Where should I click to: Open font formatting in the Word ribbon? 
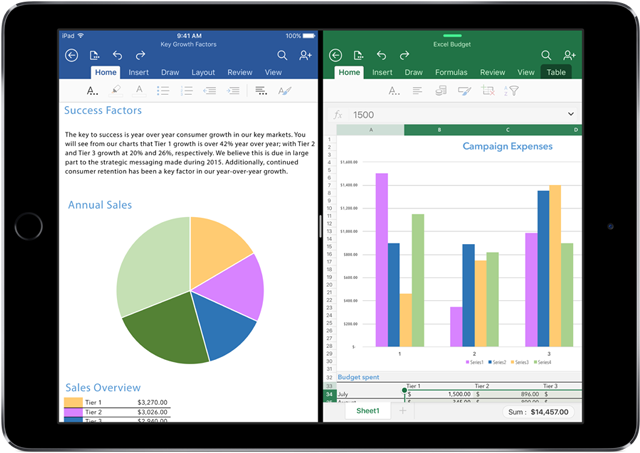(x=93, y=91)
